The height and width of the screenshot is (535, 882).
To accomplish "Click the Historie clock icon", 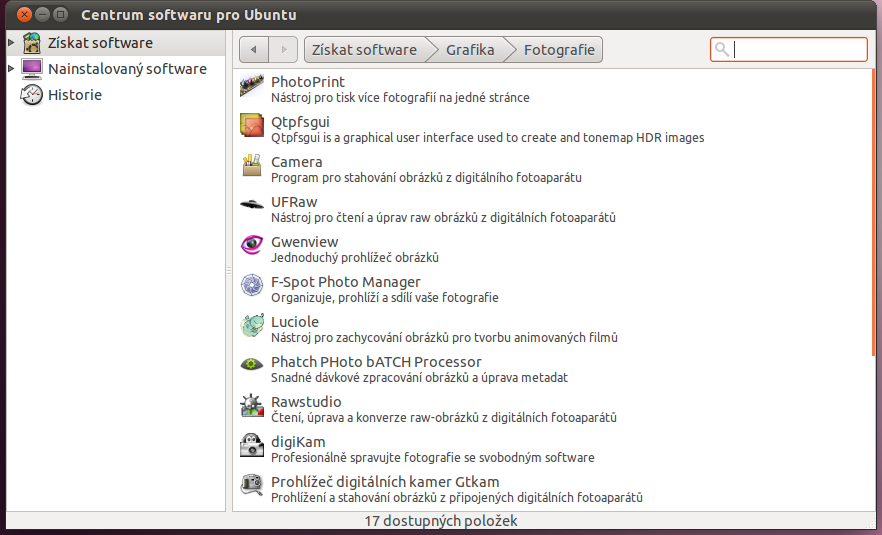I will (x=32, y=95).
